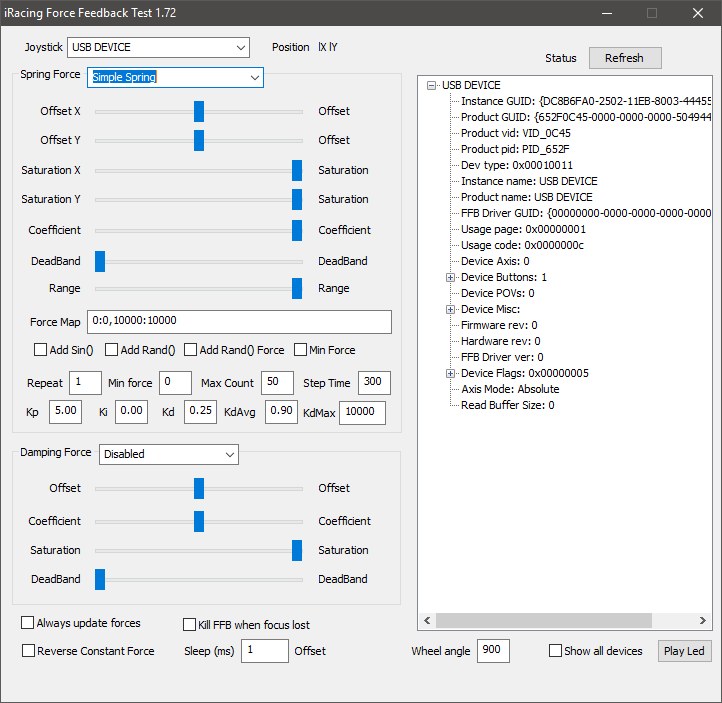The width and height of the screenshot is (722, 703).
Task: Expand the Device Buttons tree node
Action: tap(450, 277)
